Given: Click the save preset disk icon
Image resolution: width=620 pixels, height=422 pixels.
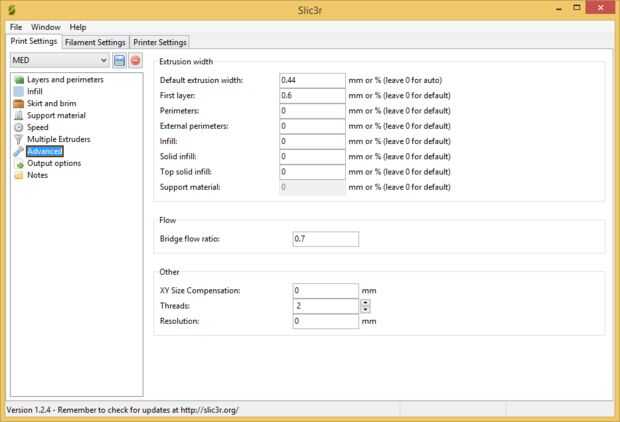Looking at the screenshot, I should click(119, 61).
